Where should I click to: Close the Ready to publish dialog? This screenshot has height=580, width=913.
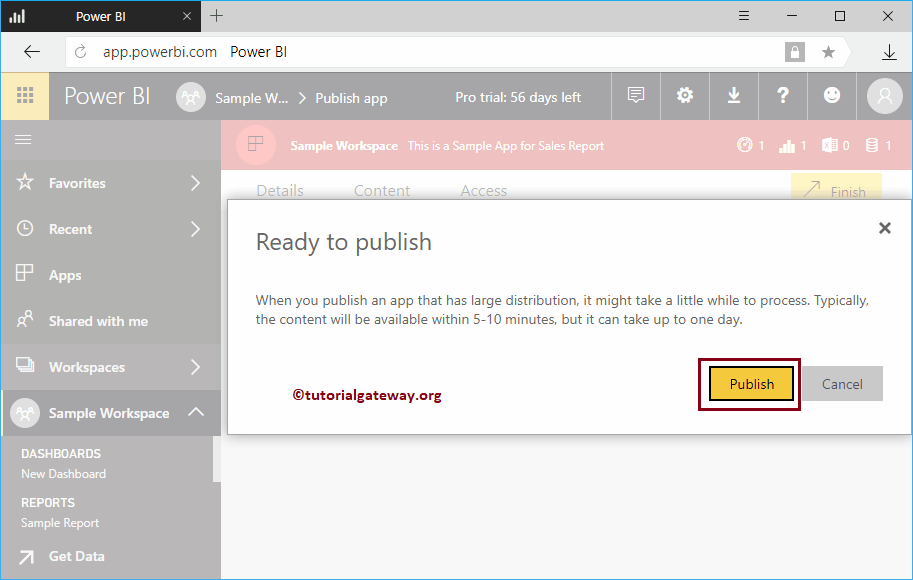pyautogui.click(x=884, y=228)
